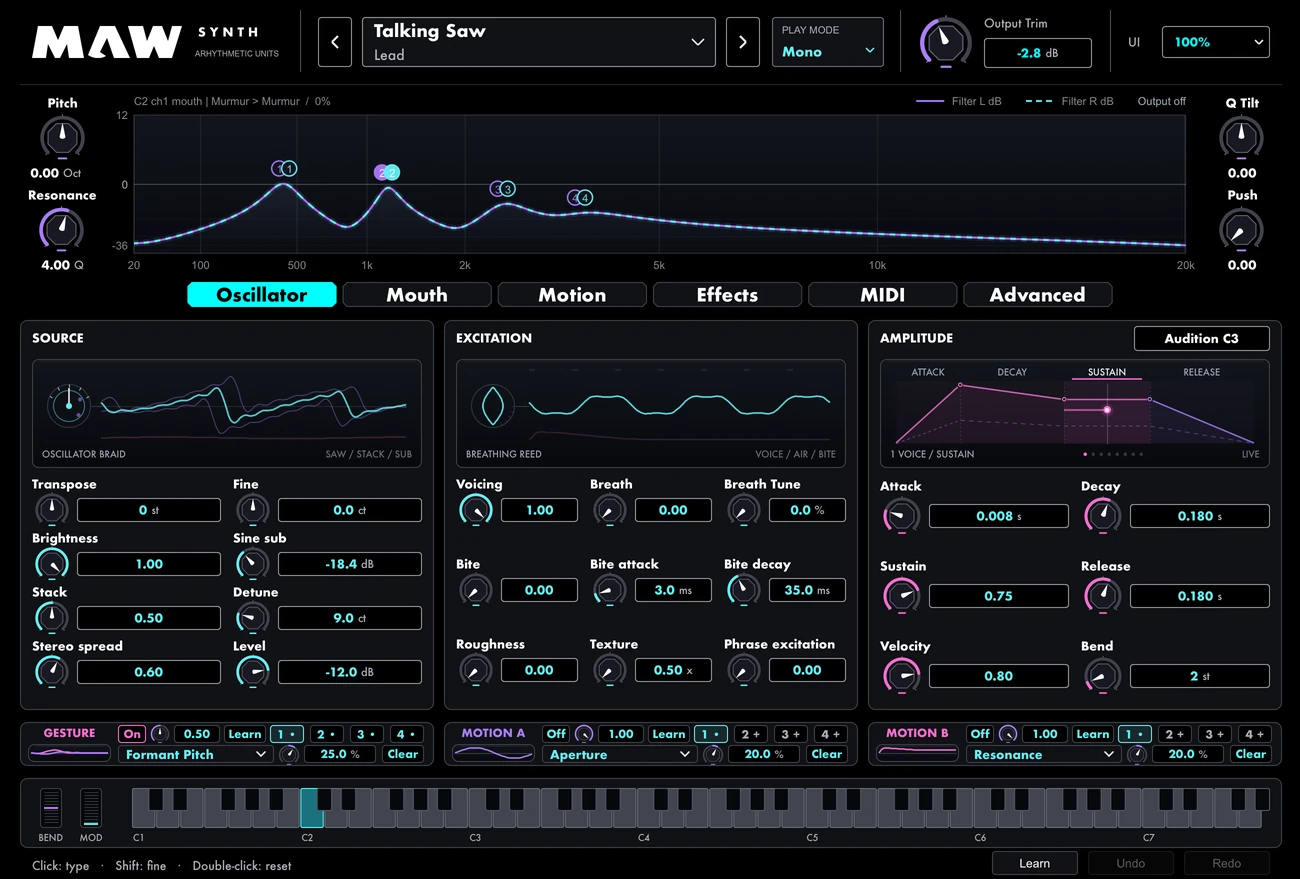Viewport: 1300px width, 879px height.
Task: Open the Talking Saw preset dropdown
Action: 539,42
